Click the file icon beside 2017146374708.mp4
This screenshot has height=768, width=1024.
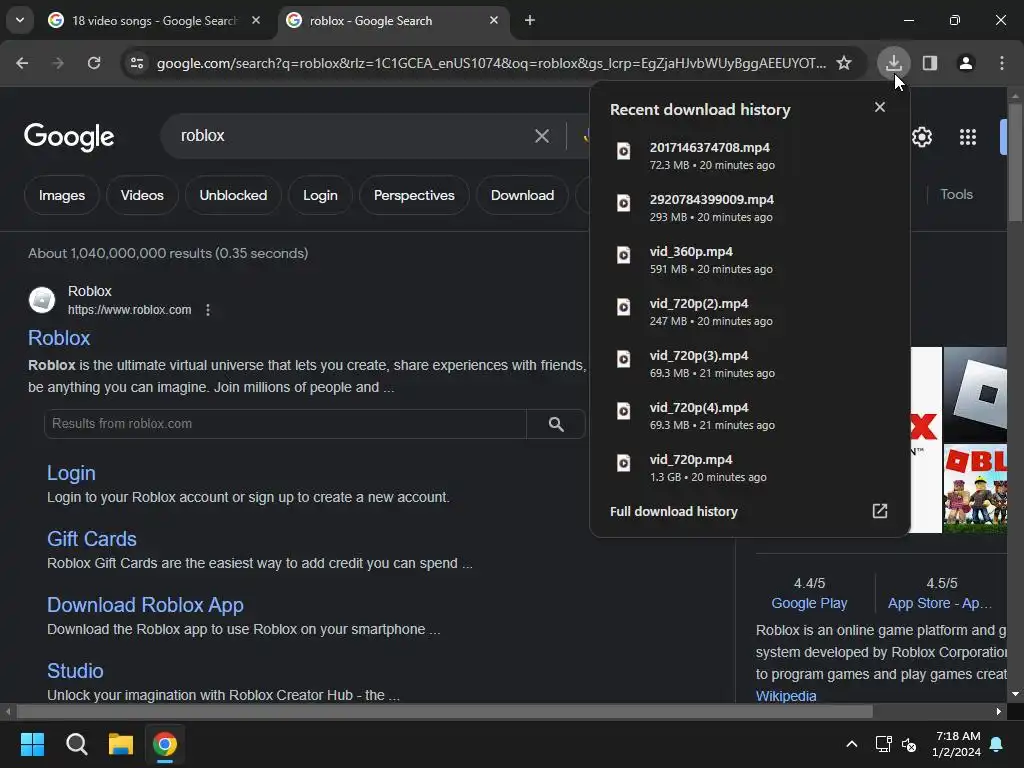point(624,151)
